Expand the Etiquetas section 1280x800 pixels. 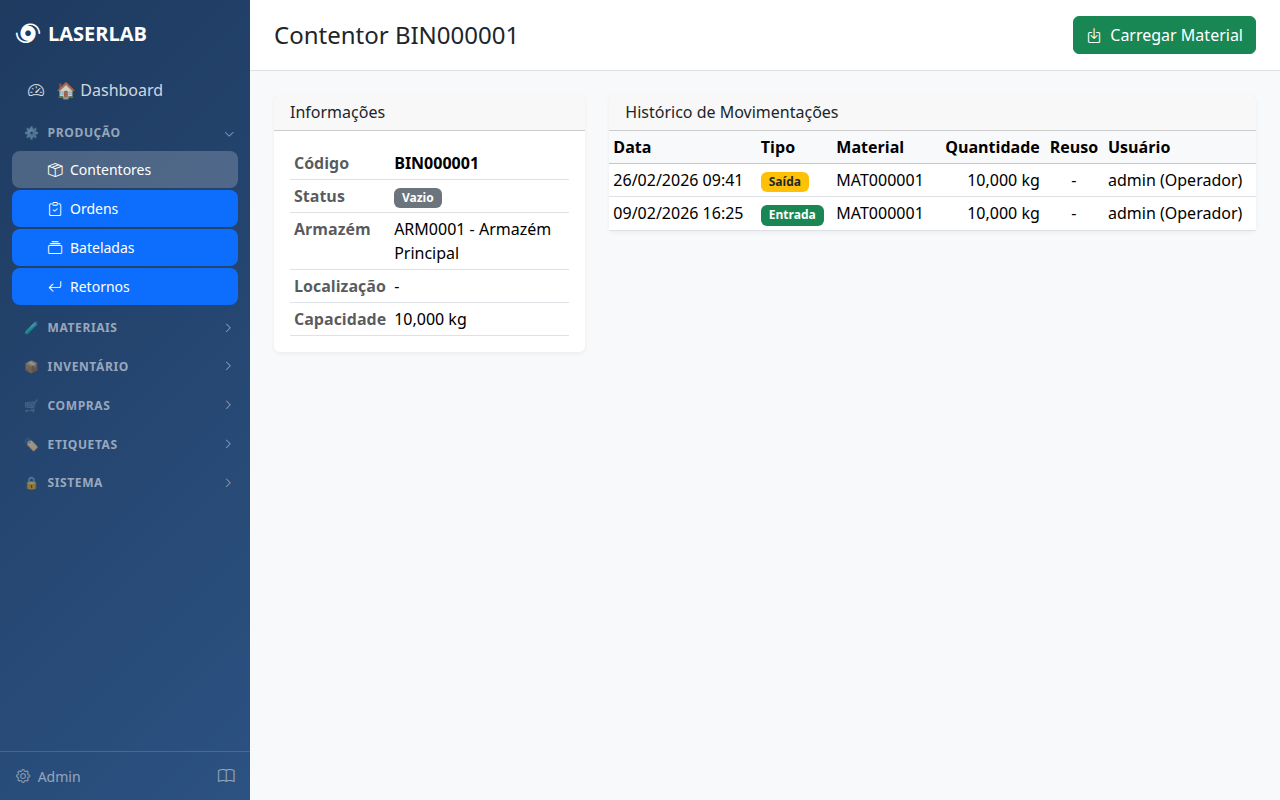(125, 444)
